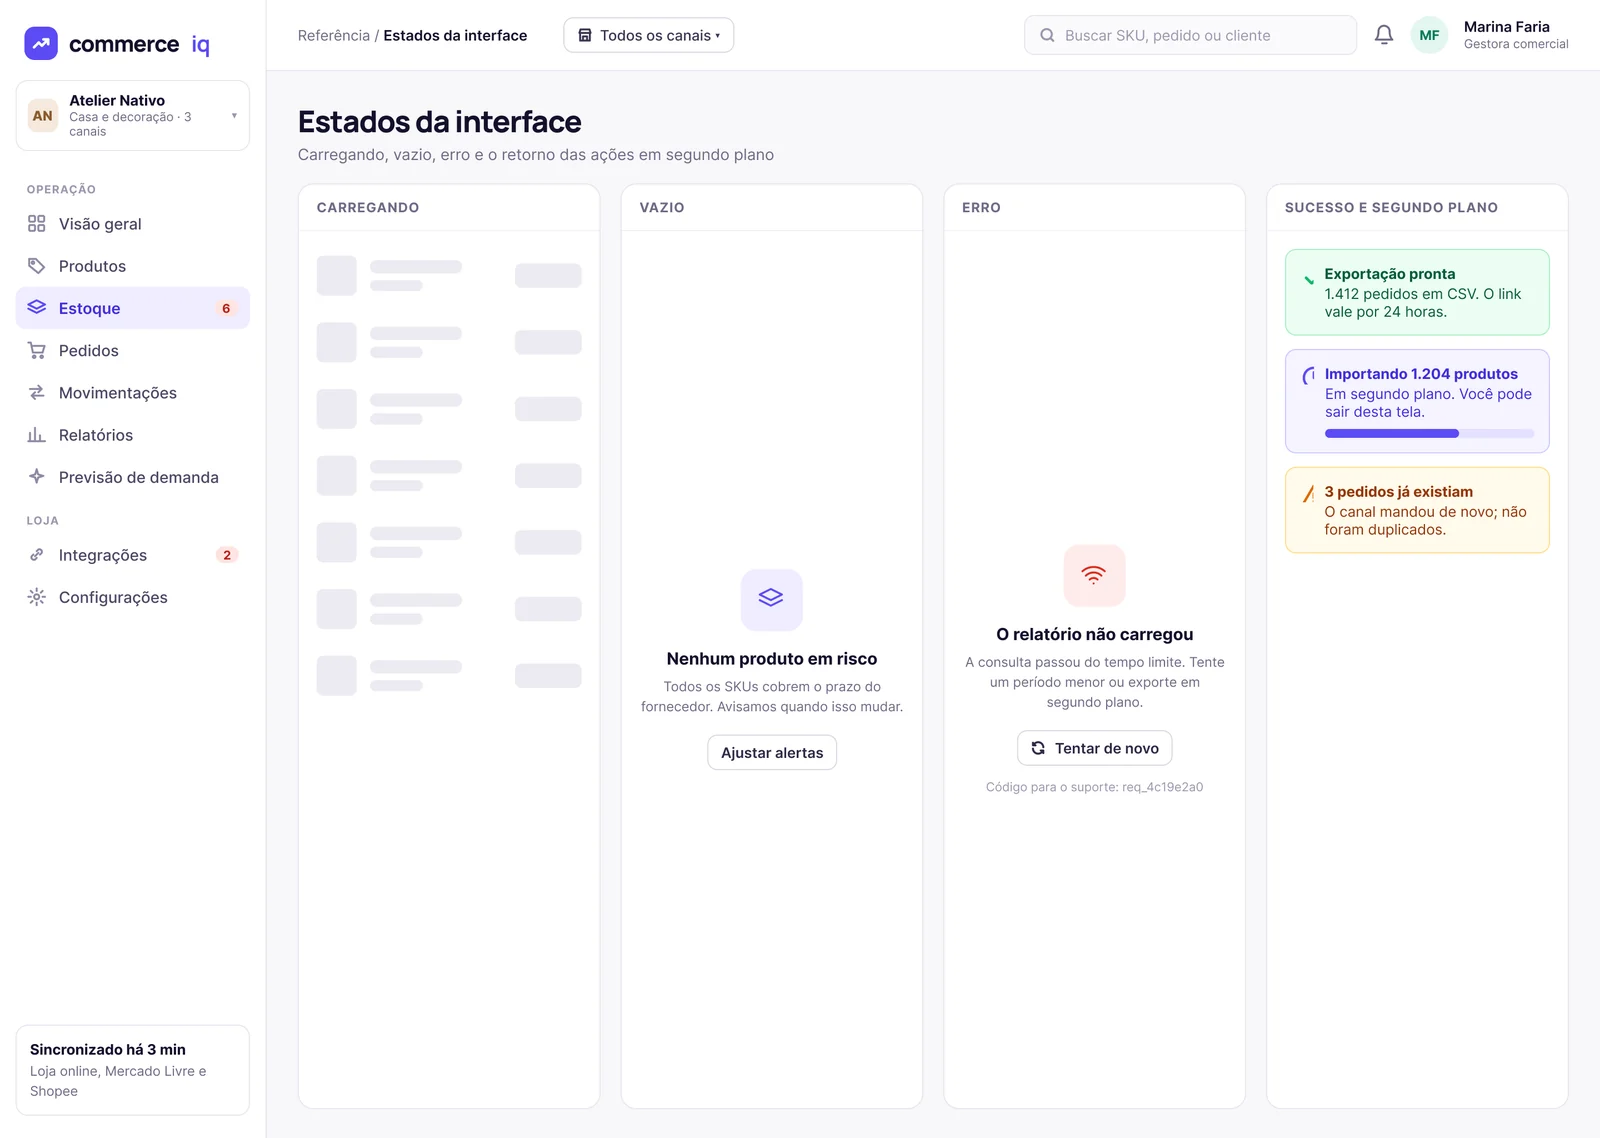Click the 3 pedidos já existiam title

[x=1398, y=492]
